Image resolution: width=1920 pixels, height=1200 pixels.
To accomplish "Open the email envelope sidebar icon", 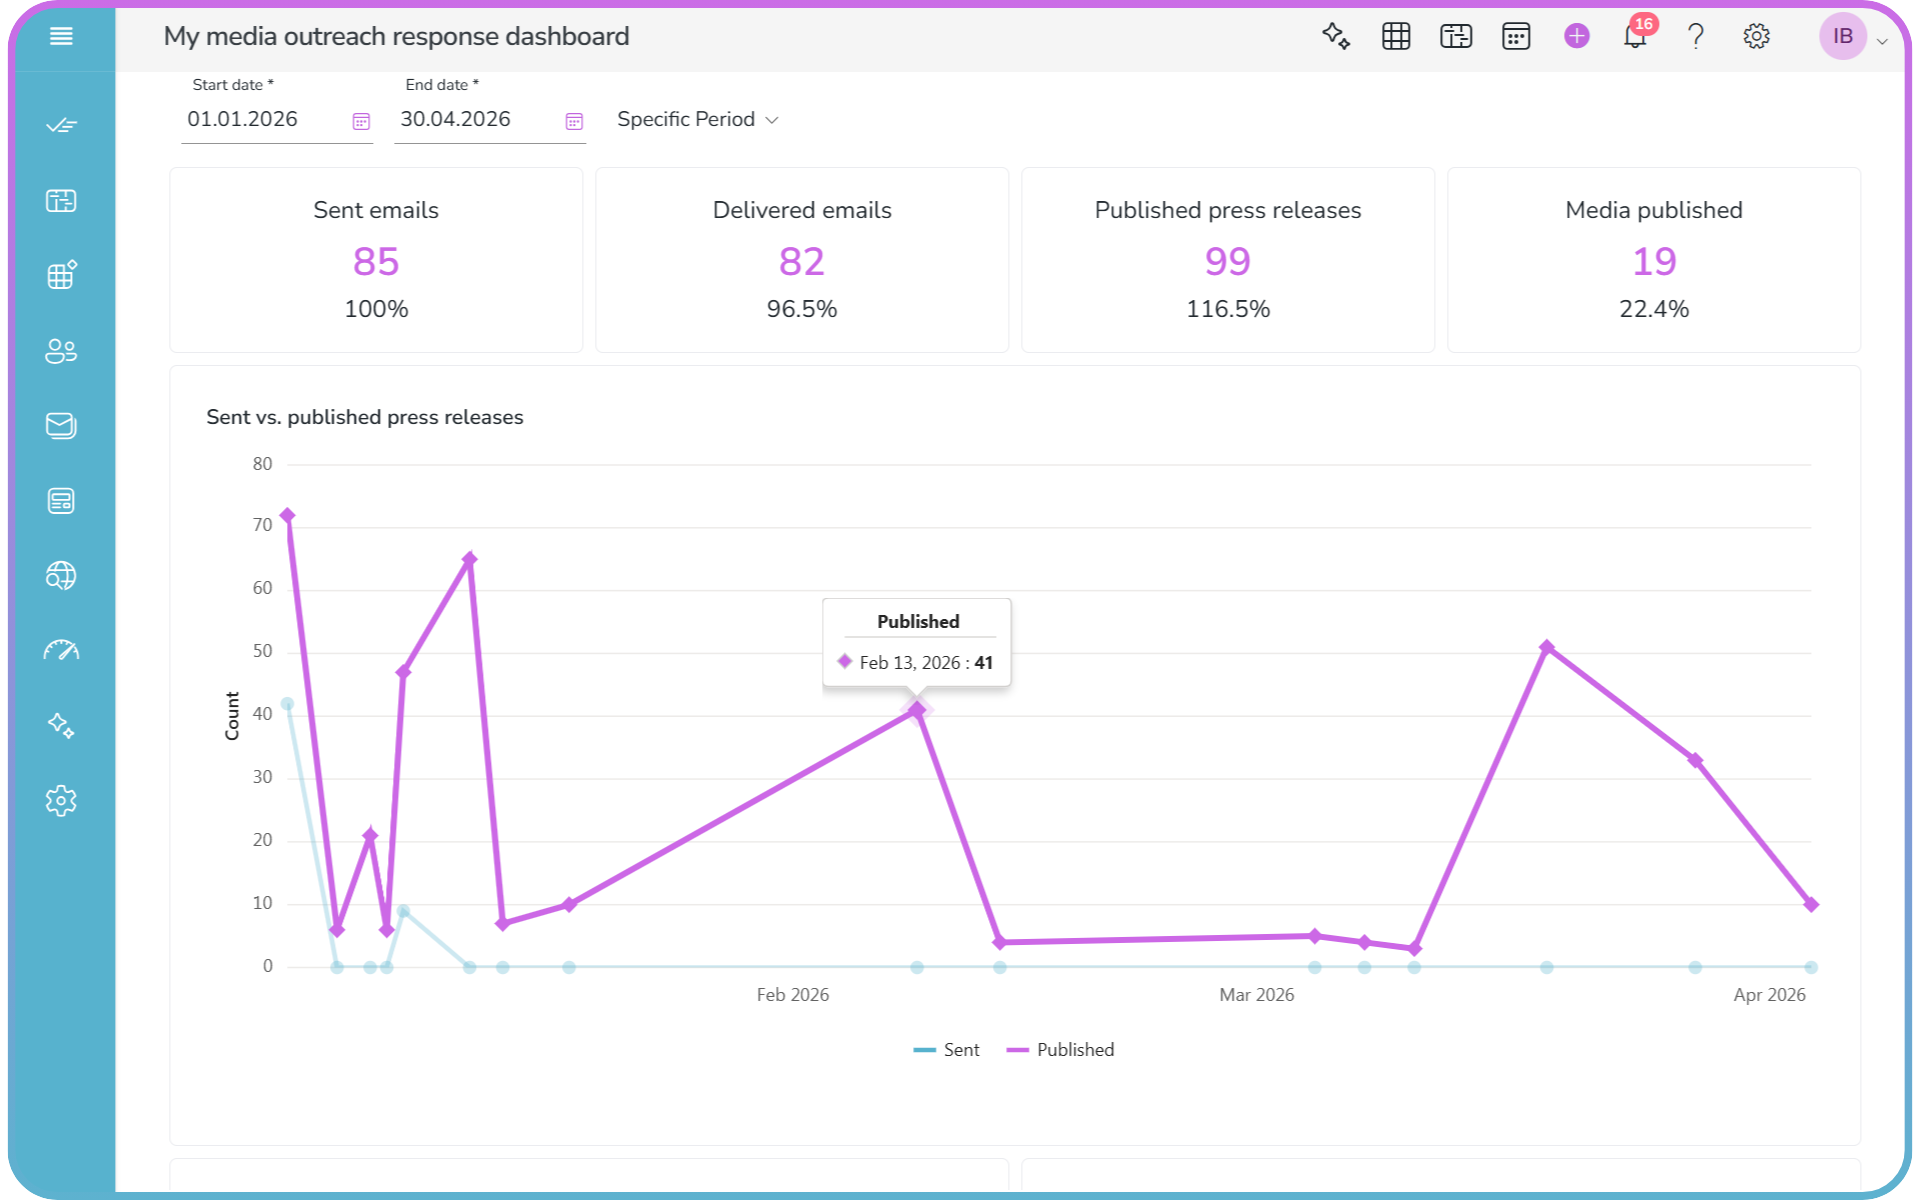I will pos(61,426).
